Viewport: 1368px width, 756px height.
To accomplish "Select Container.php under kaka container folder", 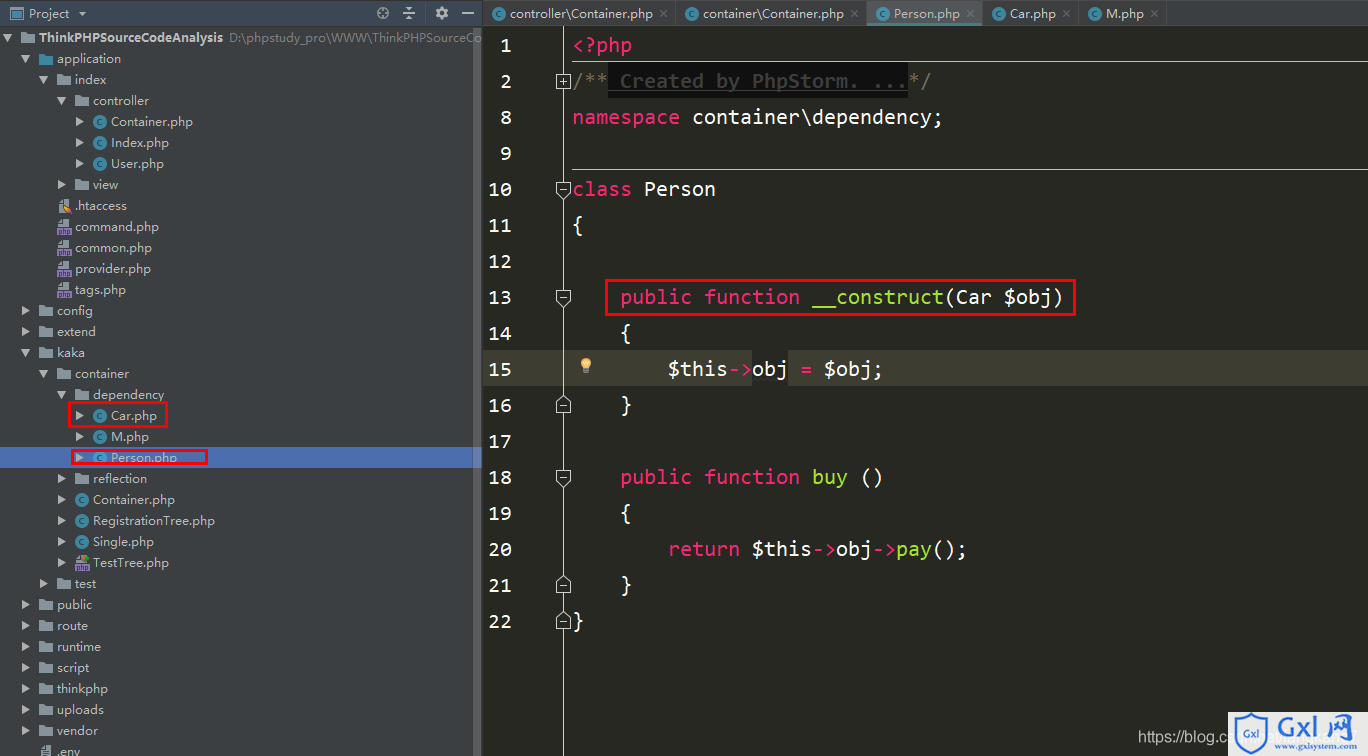I will (x=134, y=500).
